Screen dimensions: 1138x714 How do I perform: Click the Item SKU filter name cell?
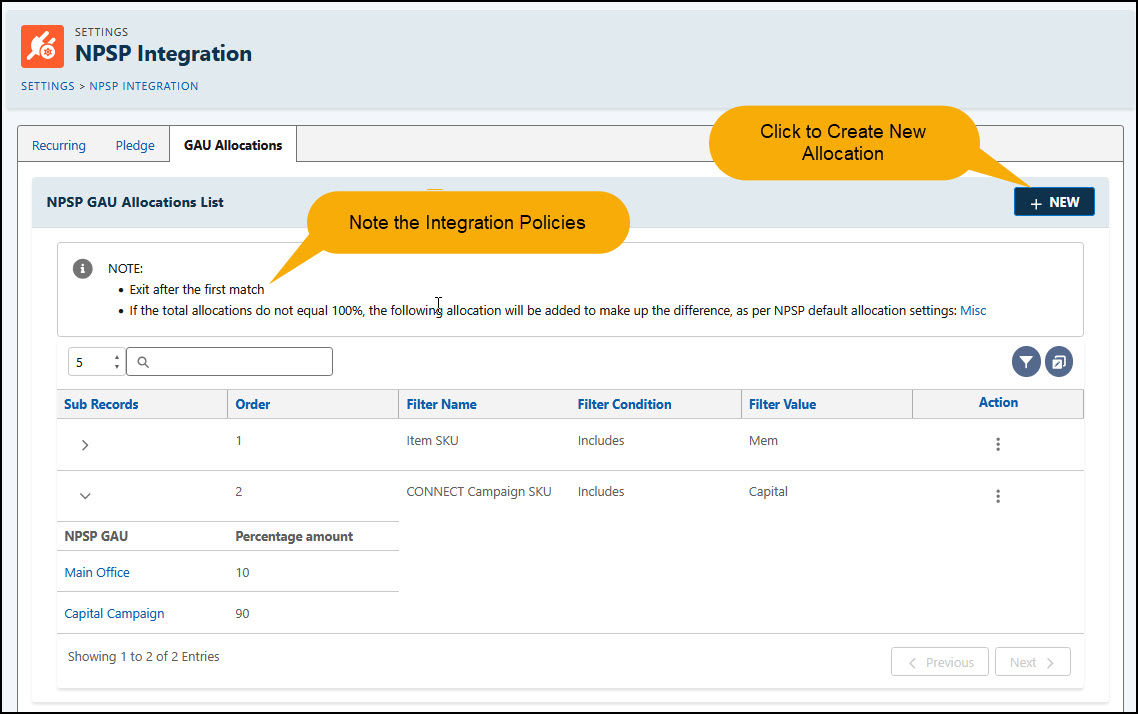[x=433, y=440]
